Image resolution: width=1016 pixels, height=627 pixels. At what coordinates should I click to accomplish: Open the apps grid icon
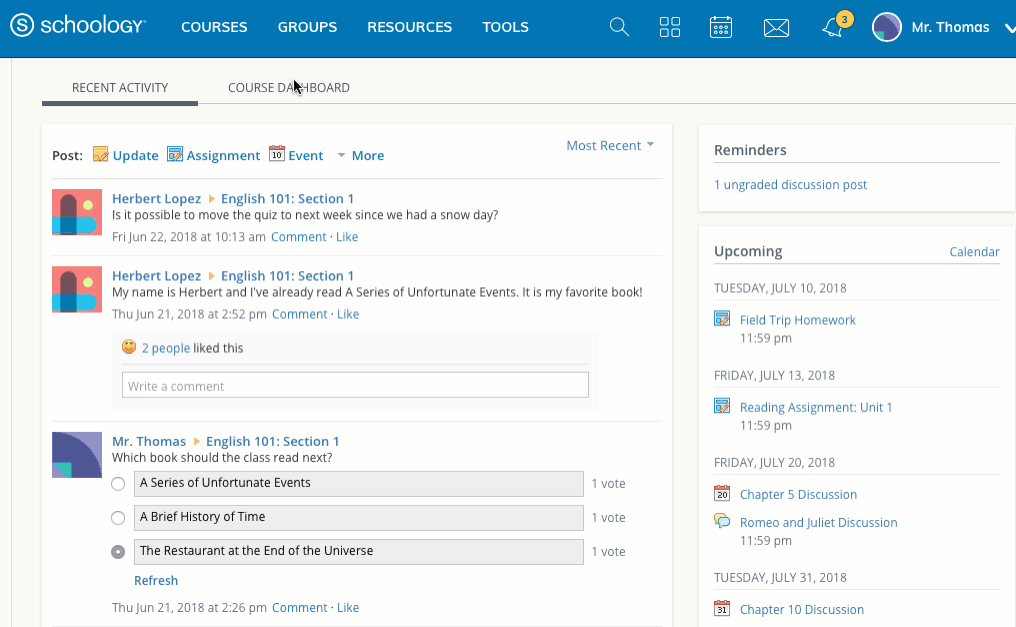(670, 27)
